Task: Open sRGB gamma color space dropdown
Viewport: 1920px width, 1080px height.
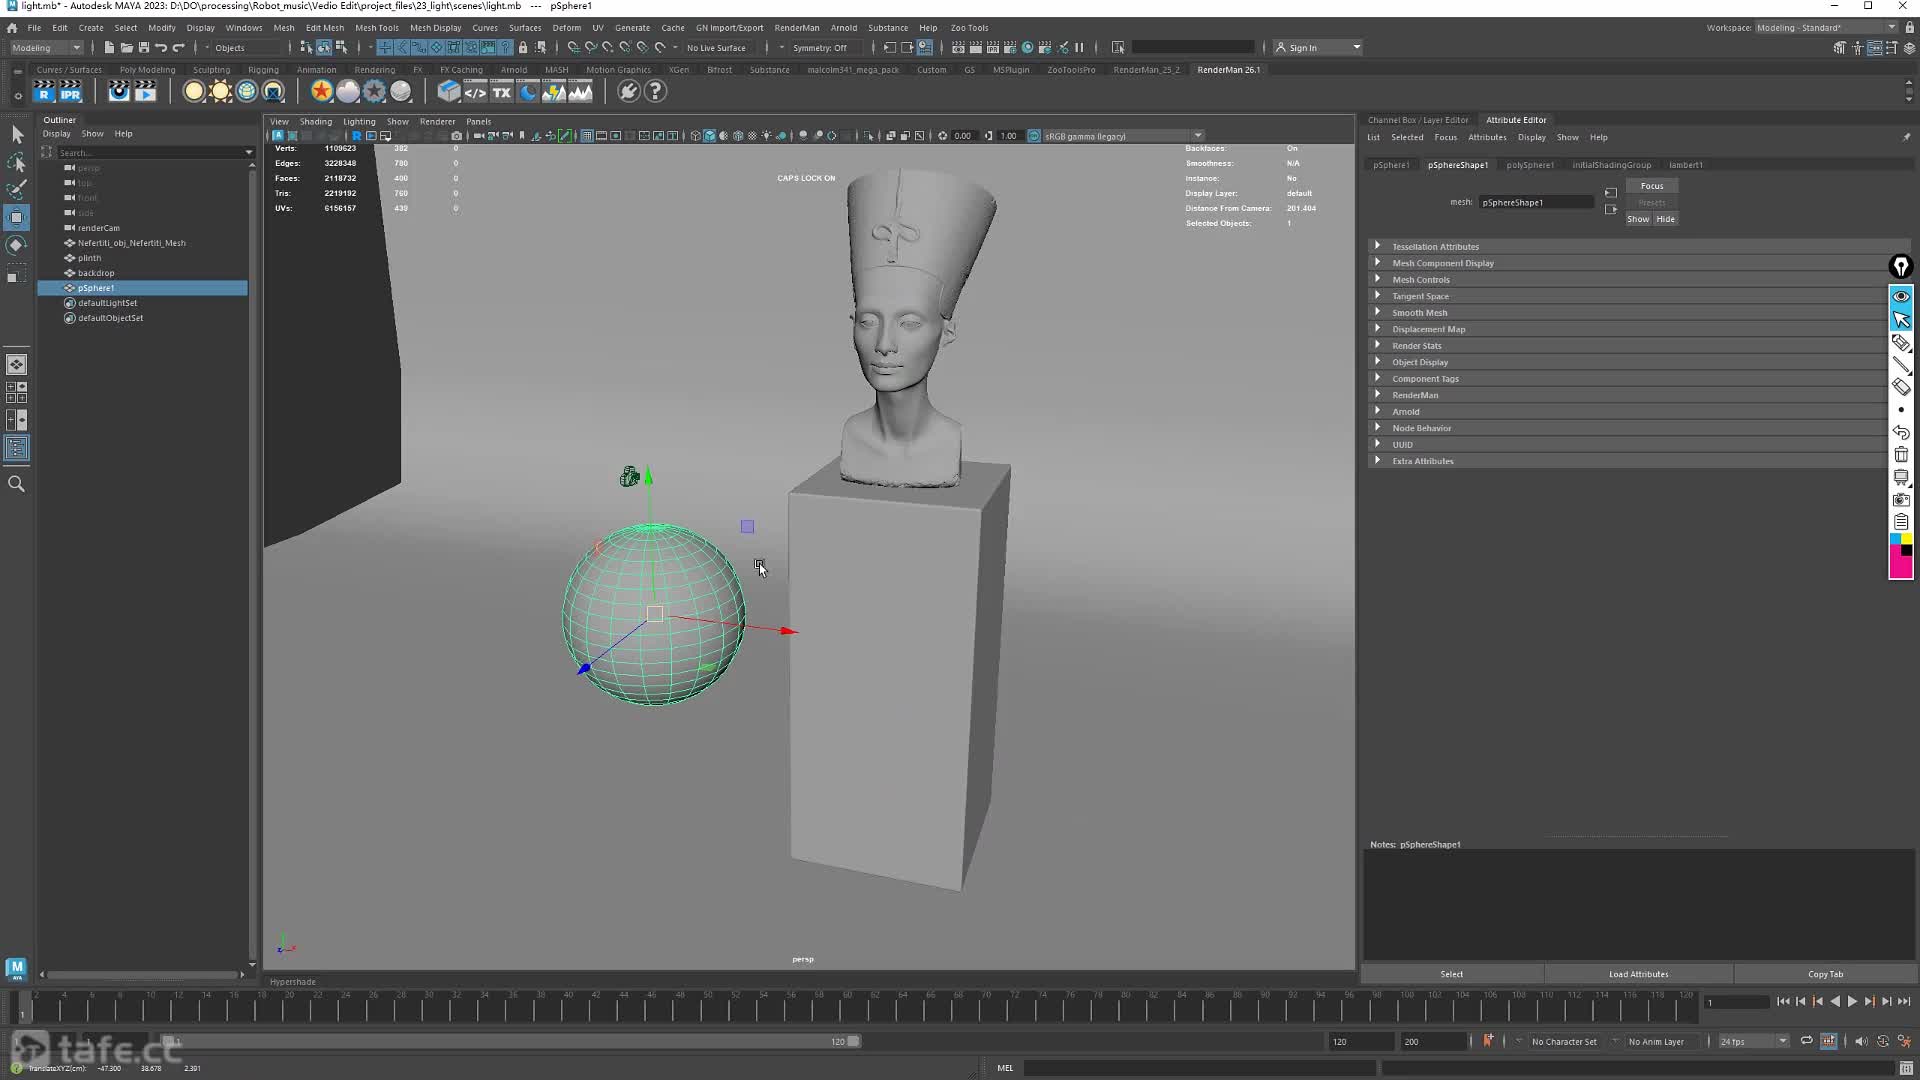Action: (x=1122, y=136)
